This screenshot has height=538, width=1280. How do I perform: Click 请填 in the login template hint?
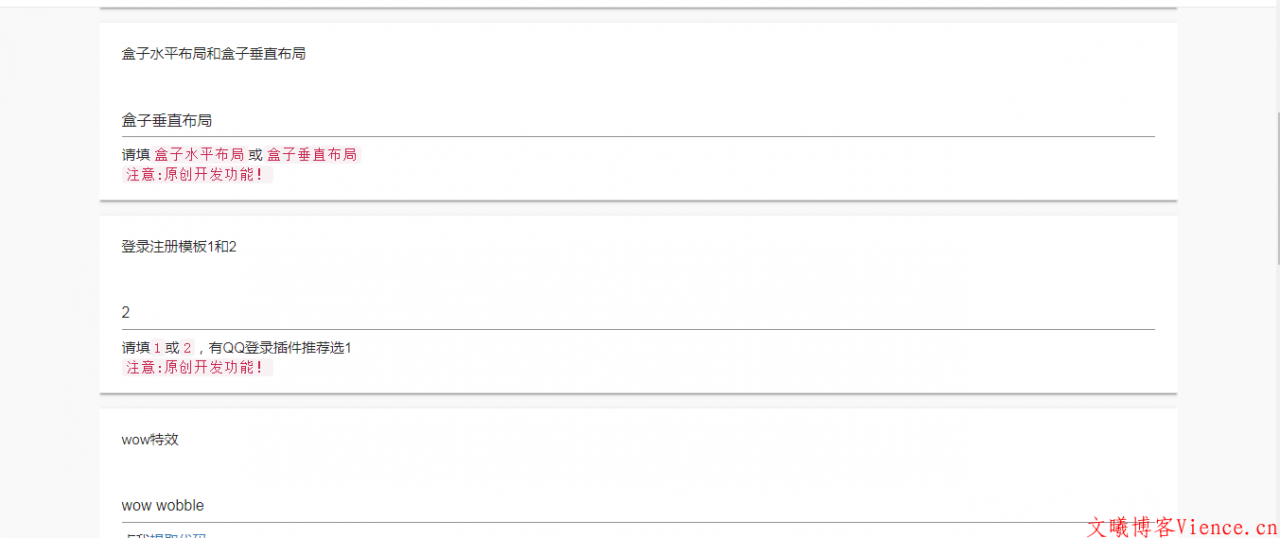pyautogui.click(x=135, y=348)
